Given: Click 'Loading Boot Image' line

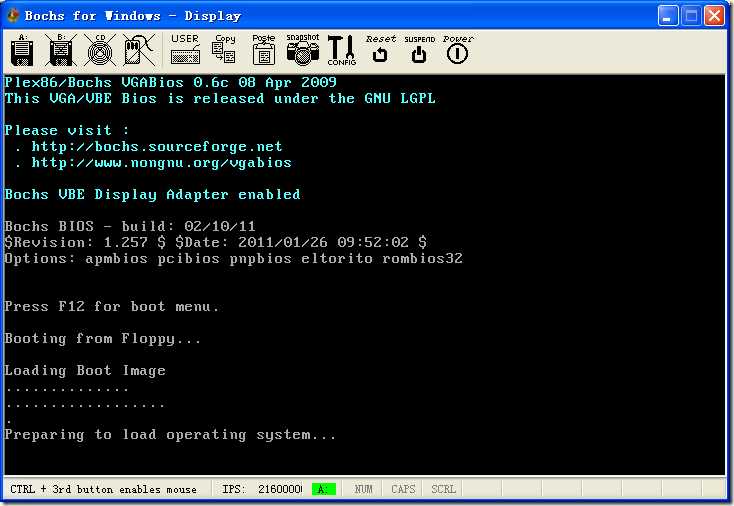Looking at the screenshot, I should [x=85, y=370].
